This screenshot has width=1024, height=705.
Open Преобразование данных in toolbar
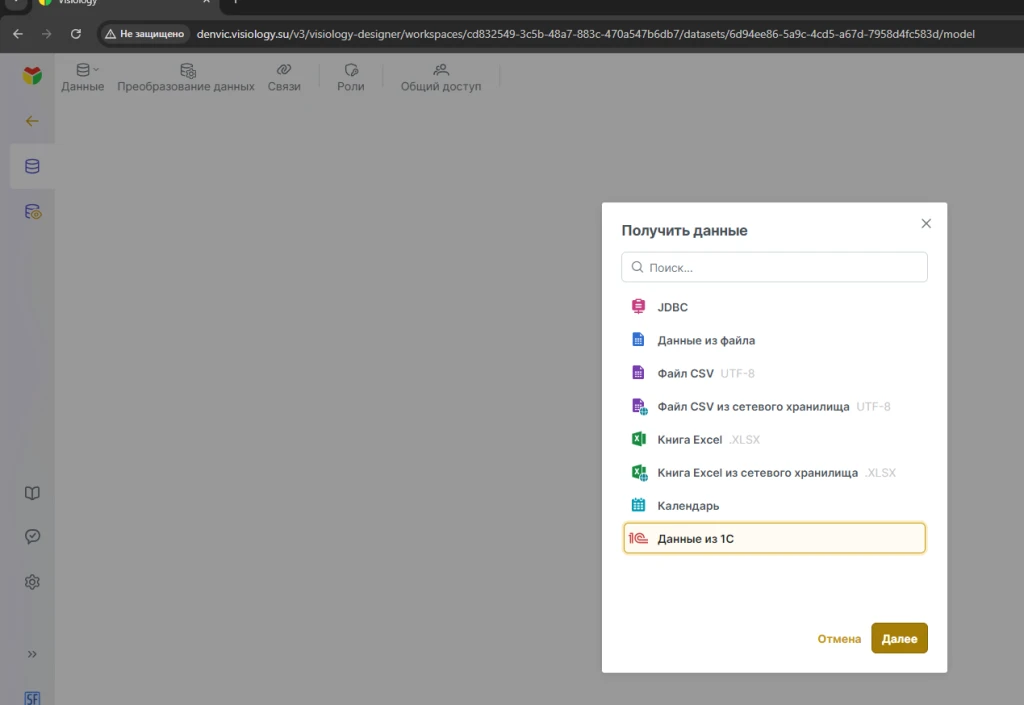[186, 77]
